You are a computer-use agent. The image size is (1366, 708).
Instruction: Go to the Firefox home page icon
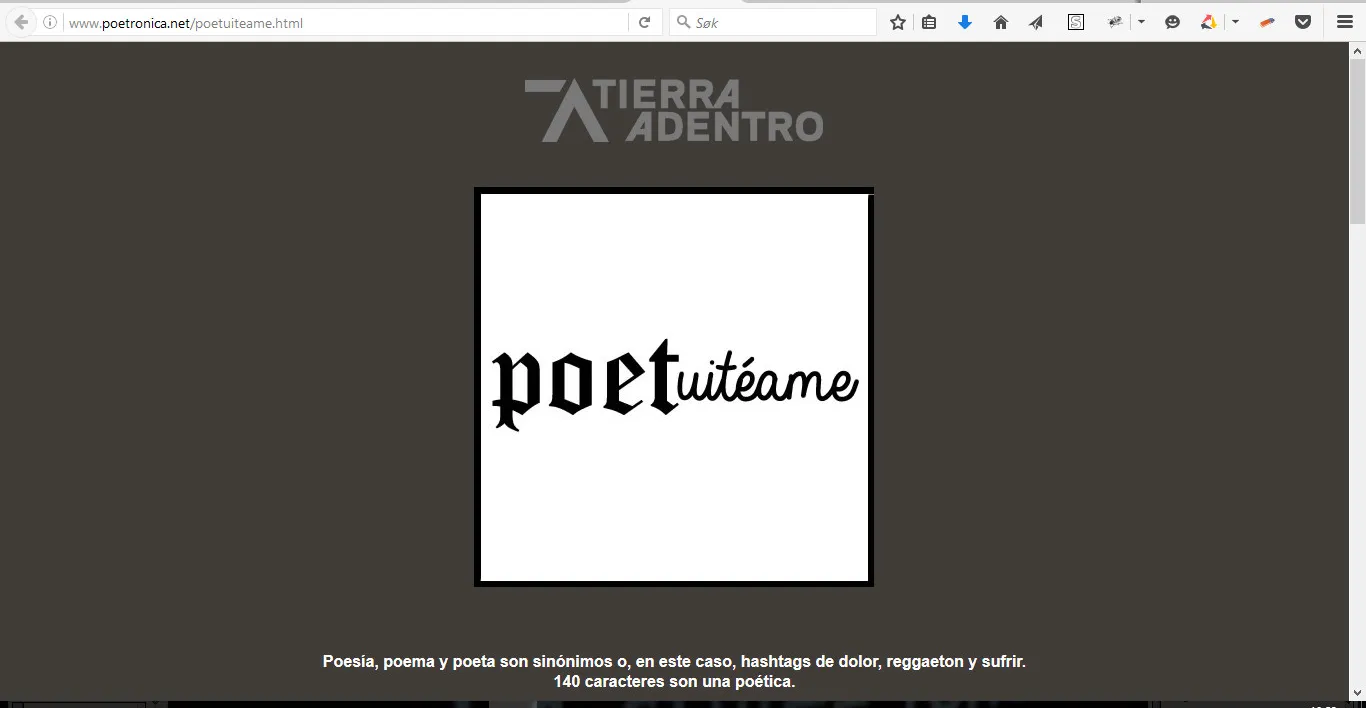tap(1000, 22)
